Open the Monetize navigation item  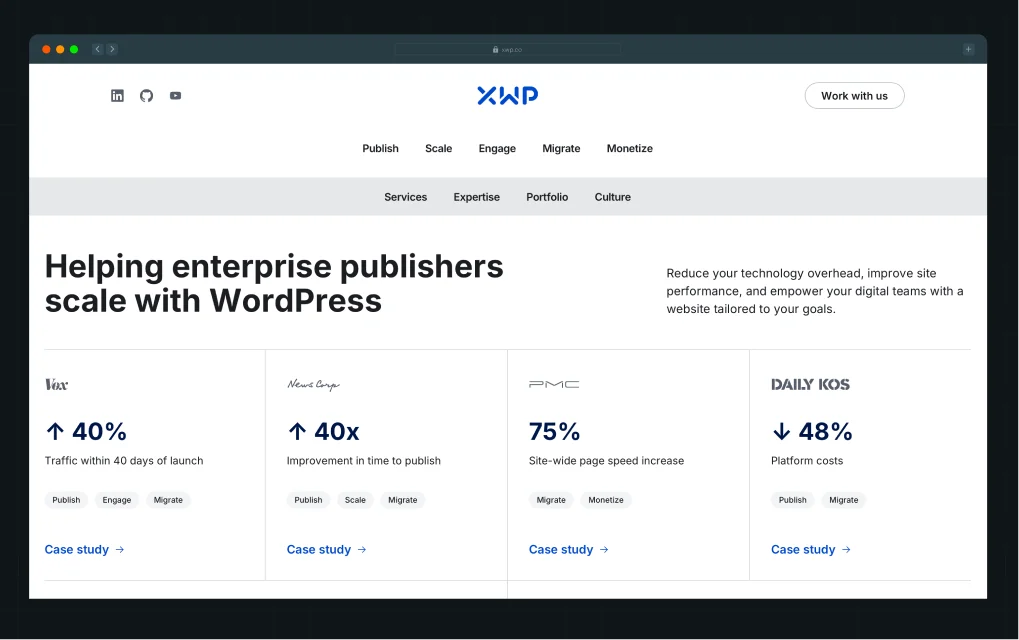(630, 148)
